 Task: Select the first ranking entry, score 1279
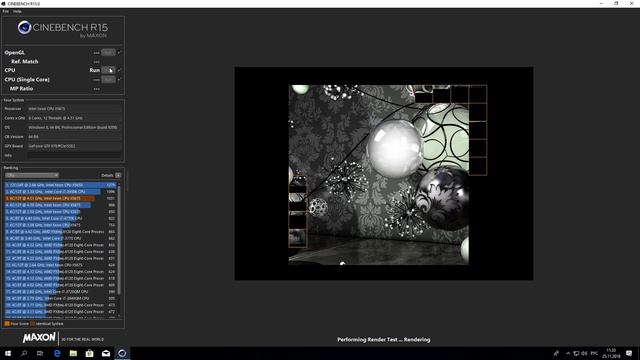(x=60, y=185)
